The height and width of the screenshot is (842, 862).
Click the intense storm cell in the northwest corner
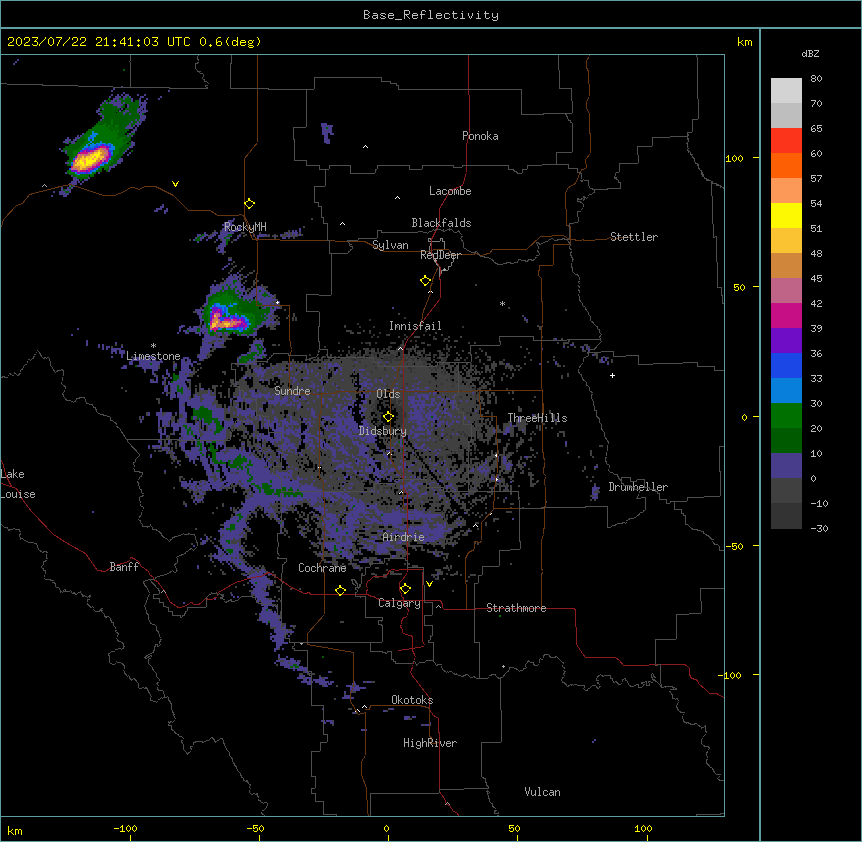(90, 159)
